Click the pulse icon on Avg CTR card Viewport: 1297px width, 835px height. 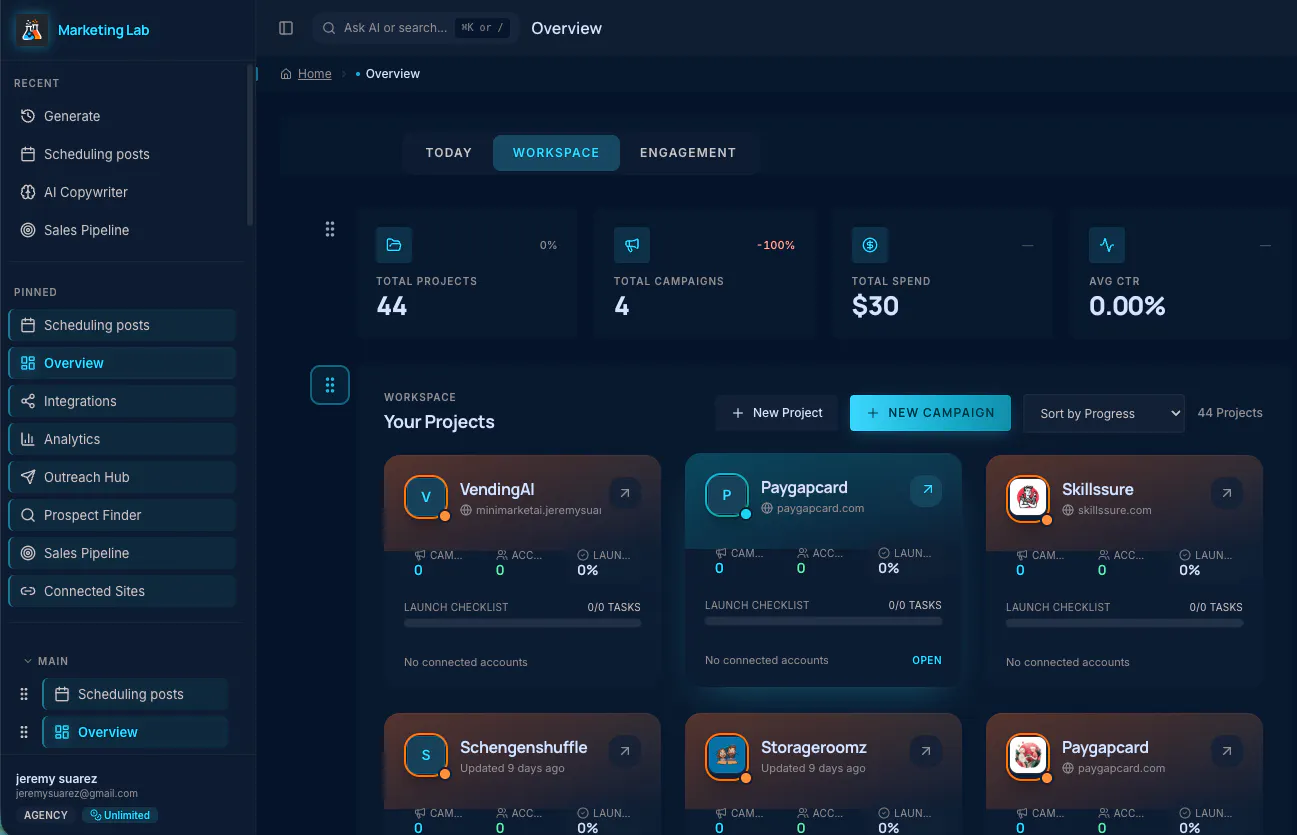coord(1107,245)
